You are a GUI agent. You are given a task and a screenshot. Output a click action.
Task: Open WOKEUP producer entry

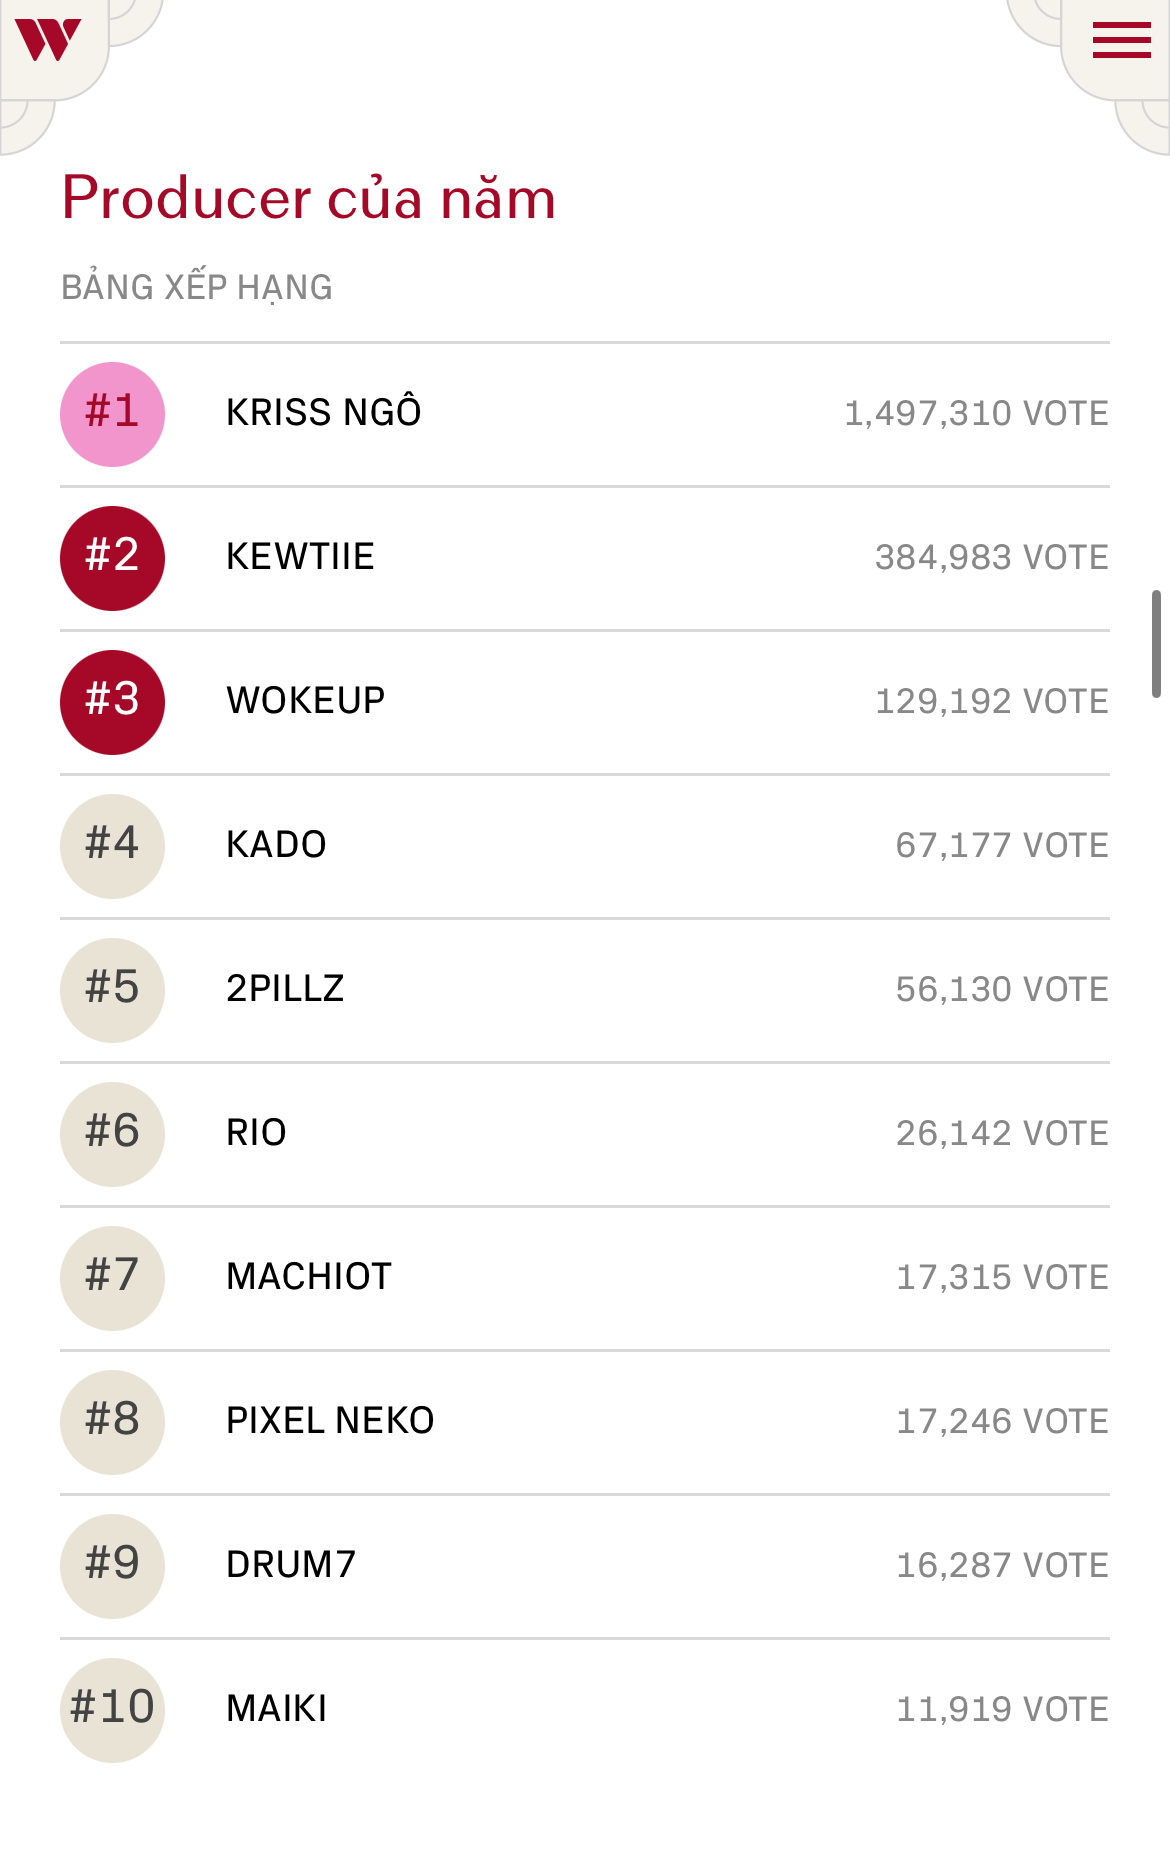tap(305, 701)
